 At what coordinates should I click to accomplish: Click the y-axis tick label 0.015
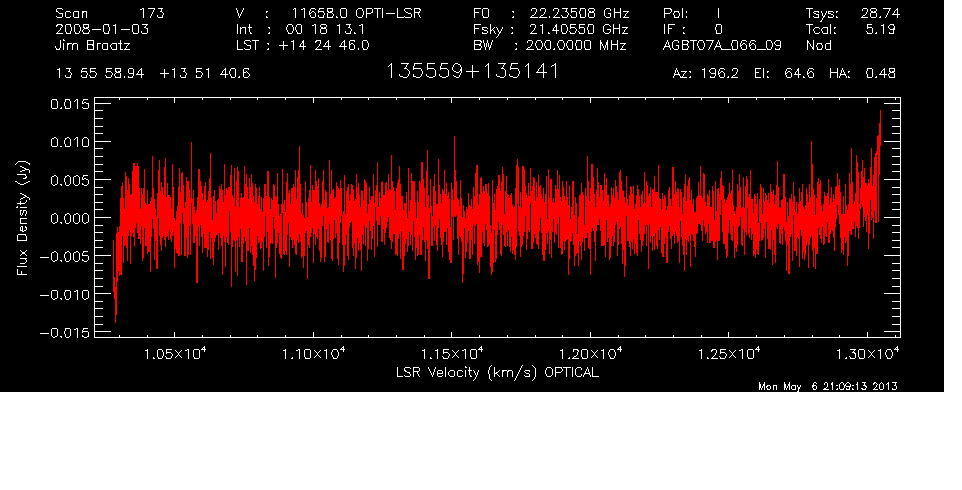tap(69, 104)
